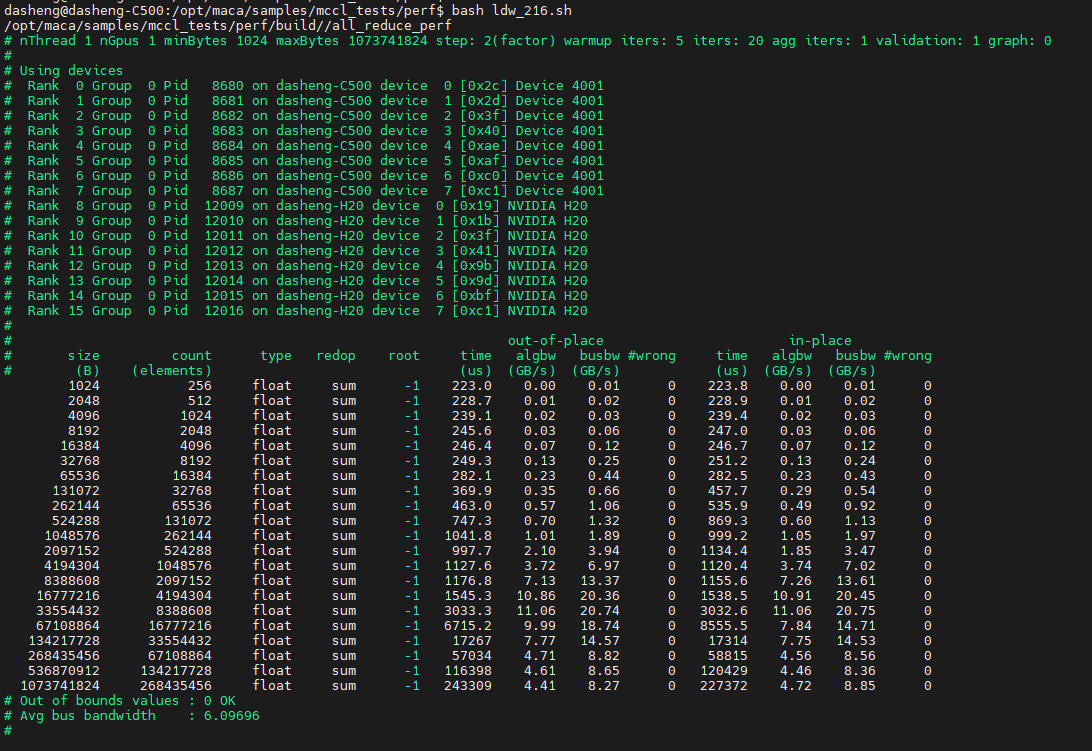Select device address '[0x2c]'
Image resolution: width=1092 pixels, height=751 pixels.
point(484,86)
